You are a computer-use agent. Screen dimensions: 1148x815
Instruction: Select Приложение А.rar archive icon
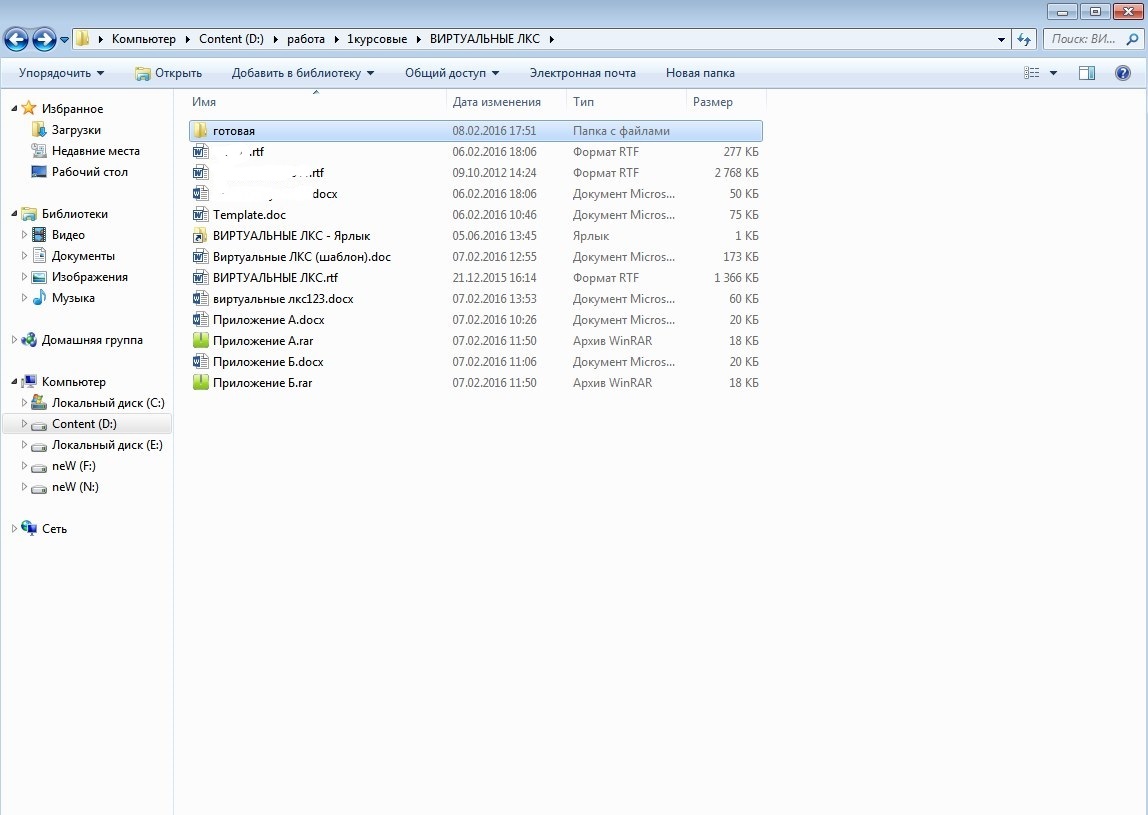pos(200,340)
